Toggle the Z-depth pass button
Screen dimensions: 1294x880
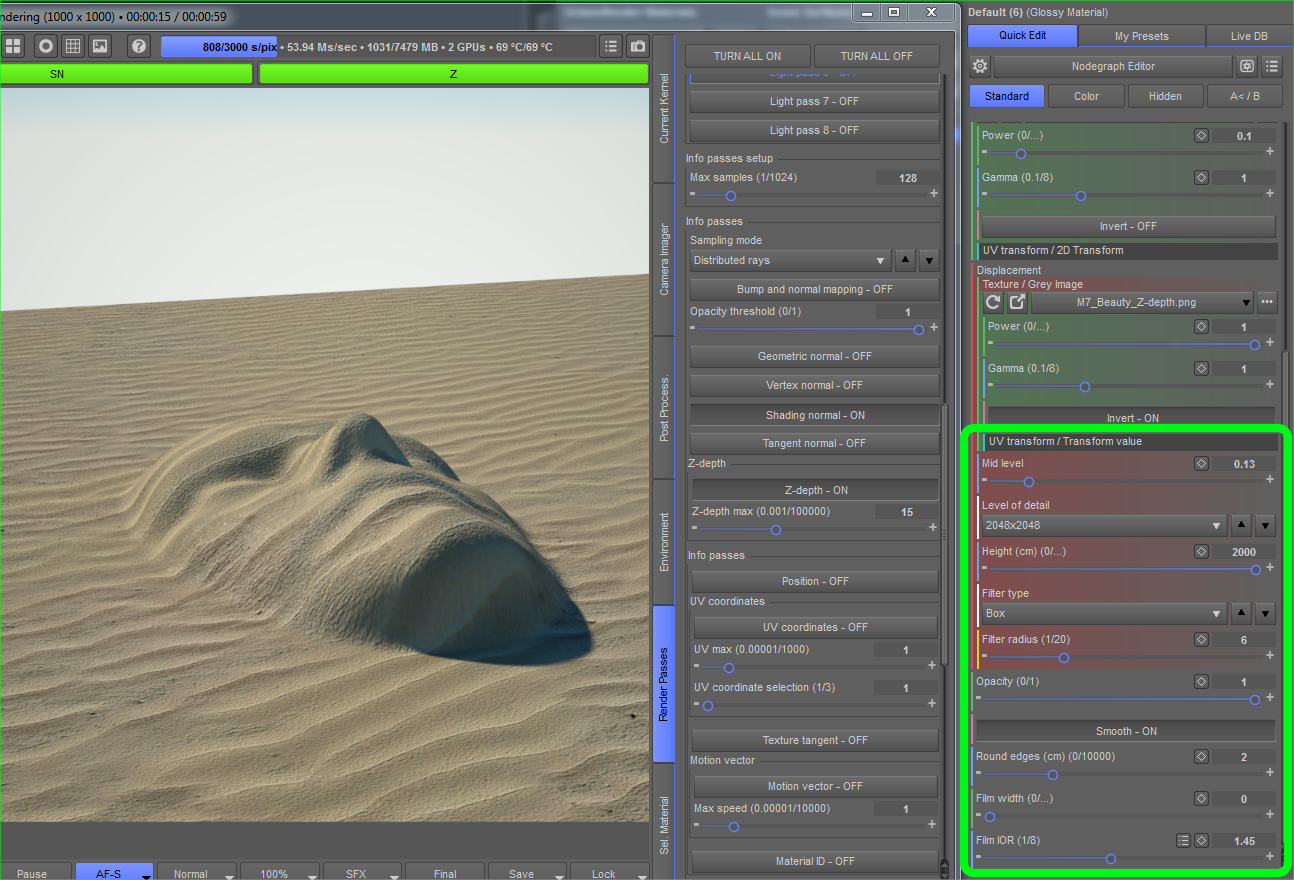(814, 490)
